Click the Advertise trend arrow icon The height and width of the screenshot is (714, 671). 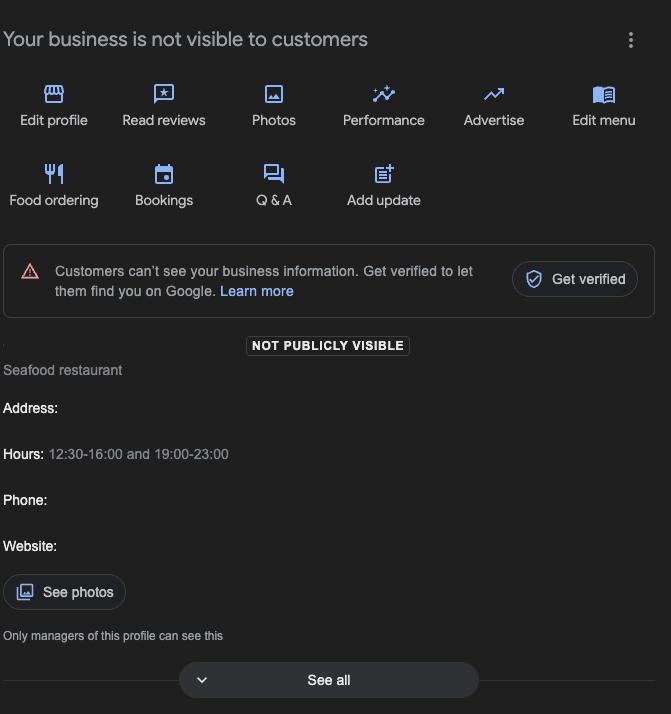(494, 94)
